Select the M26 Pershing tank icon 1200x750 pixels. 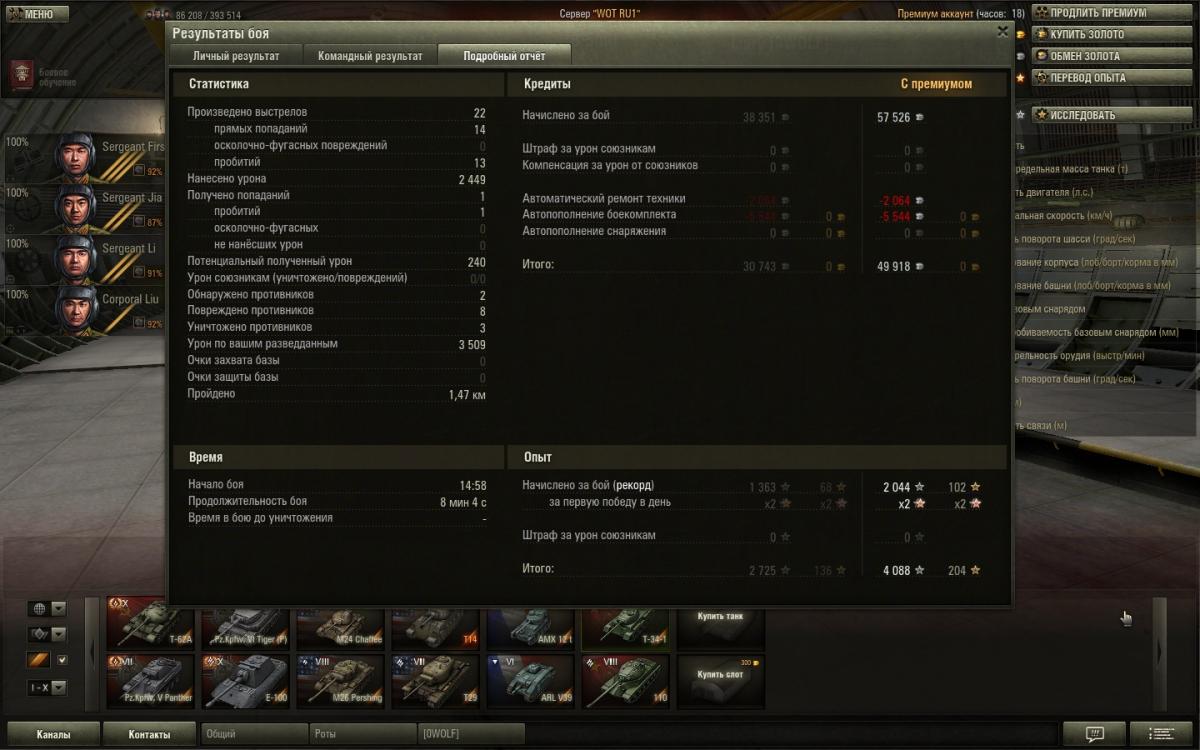click(340, 682)
